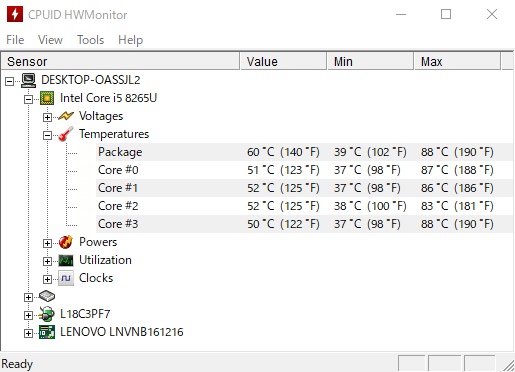Image resolution: width=515 pixels, height=372 pixels.
Task: Select the Powers flame icon
Action: (66, 242)
